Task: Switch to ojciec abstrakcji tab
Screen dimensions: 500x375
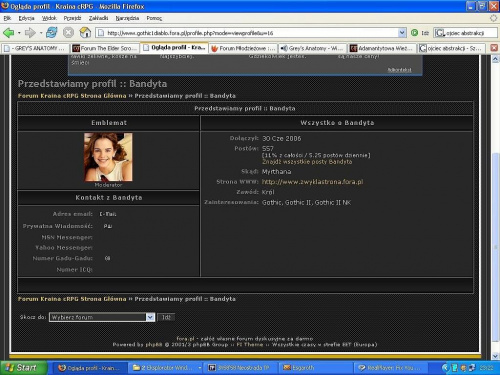Action: [451, 48]
